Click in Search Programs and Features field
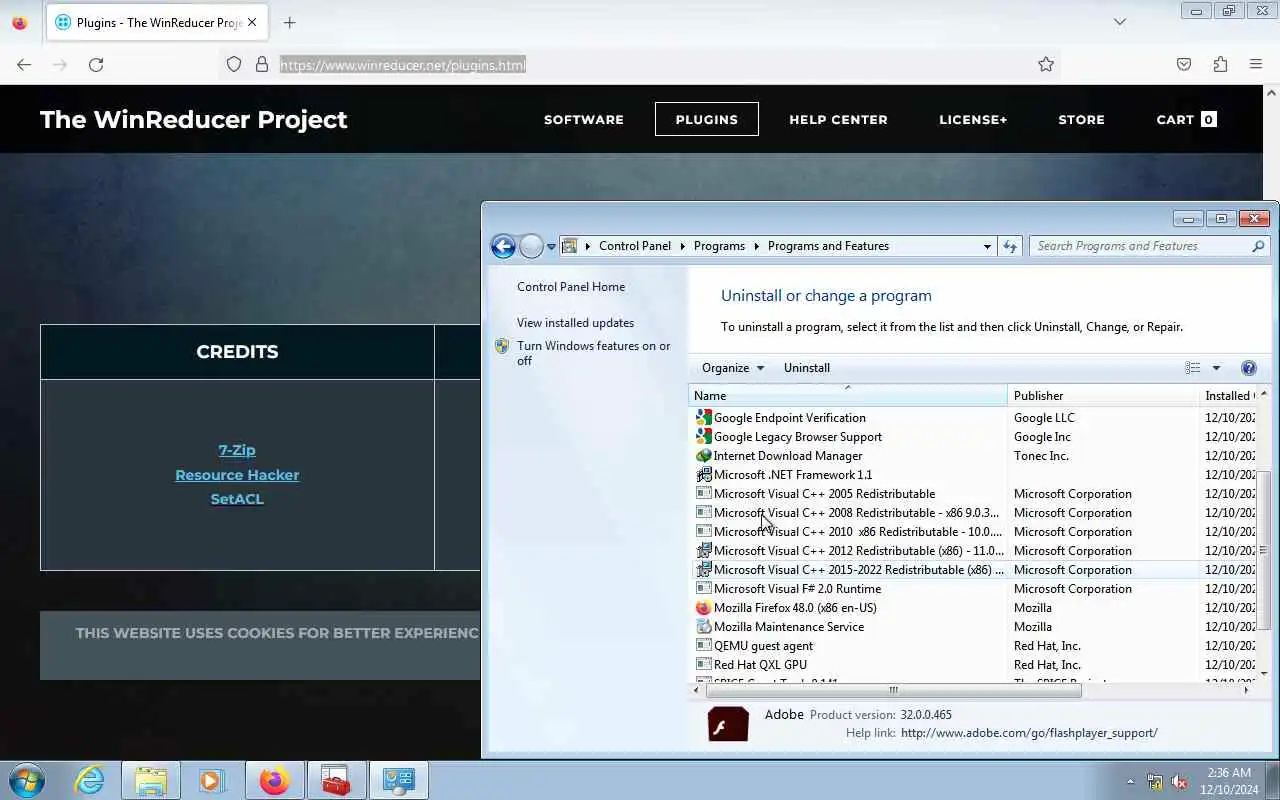Viewport: 1280px width, 800px height. point(1140,246)
